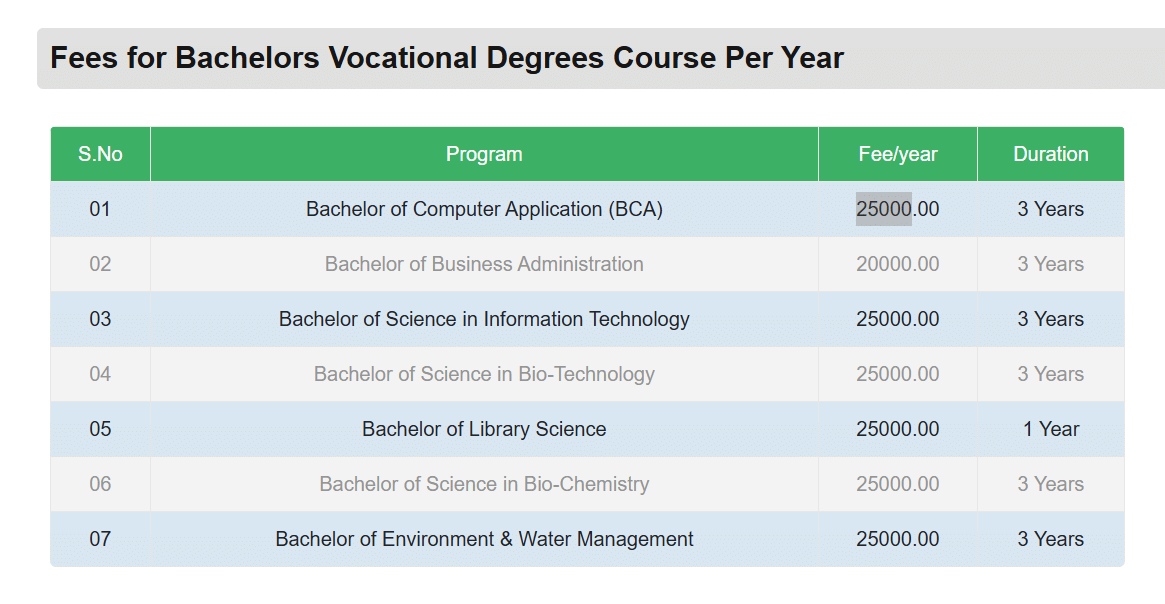
Task: Click the duration for Bio-Chemistry row
Action: click(x=1050, y=484)
